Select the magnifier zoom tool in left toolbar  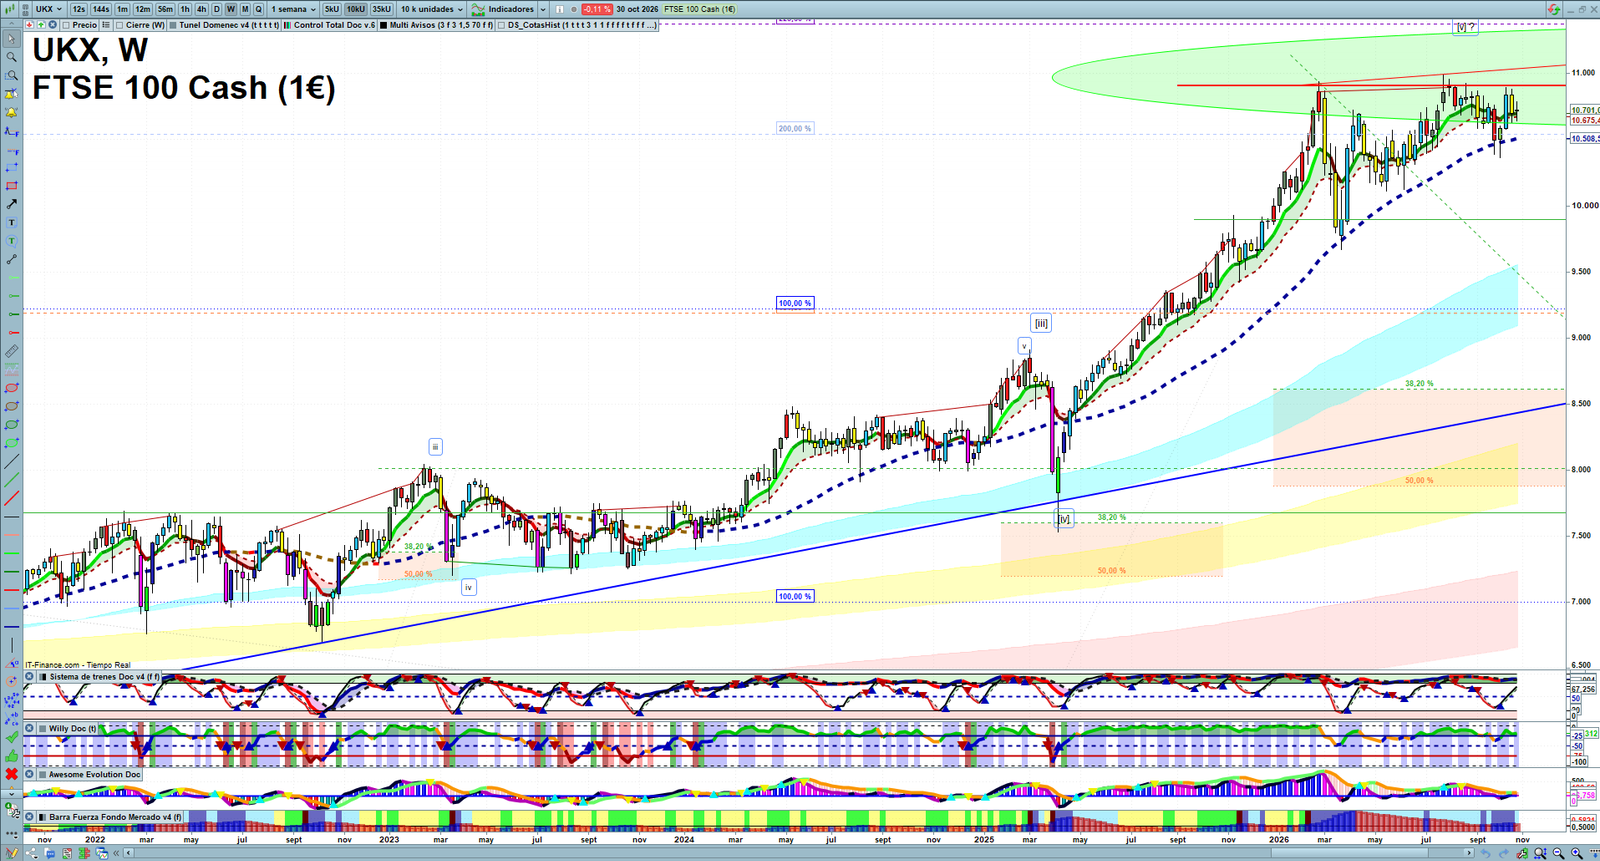click(12, 57)
